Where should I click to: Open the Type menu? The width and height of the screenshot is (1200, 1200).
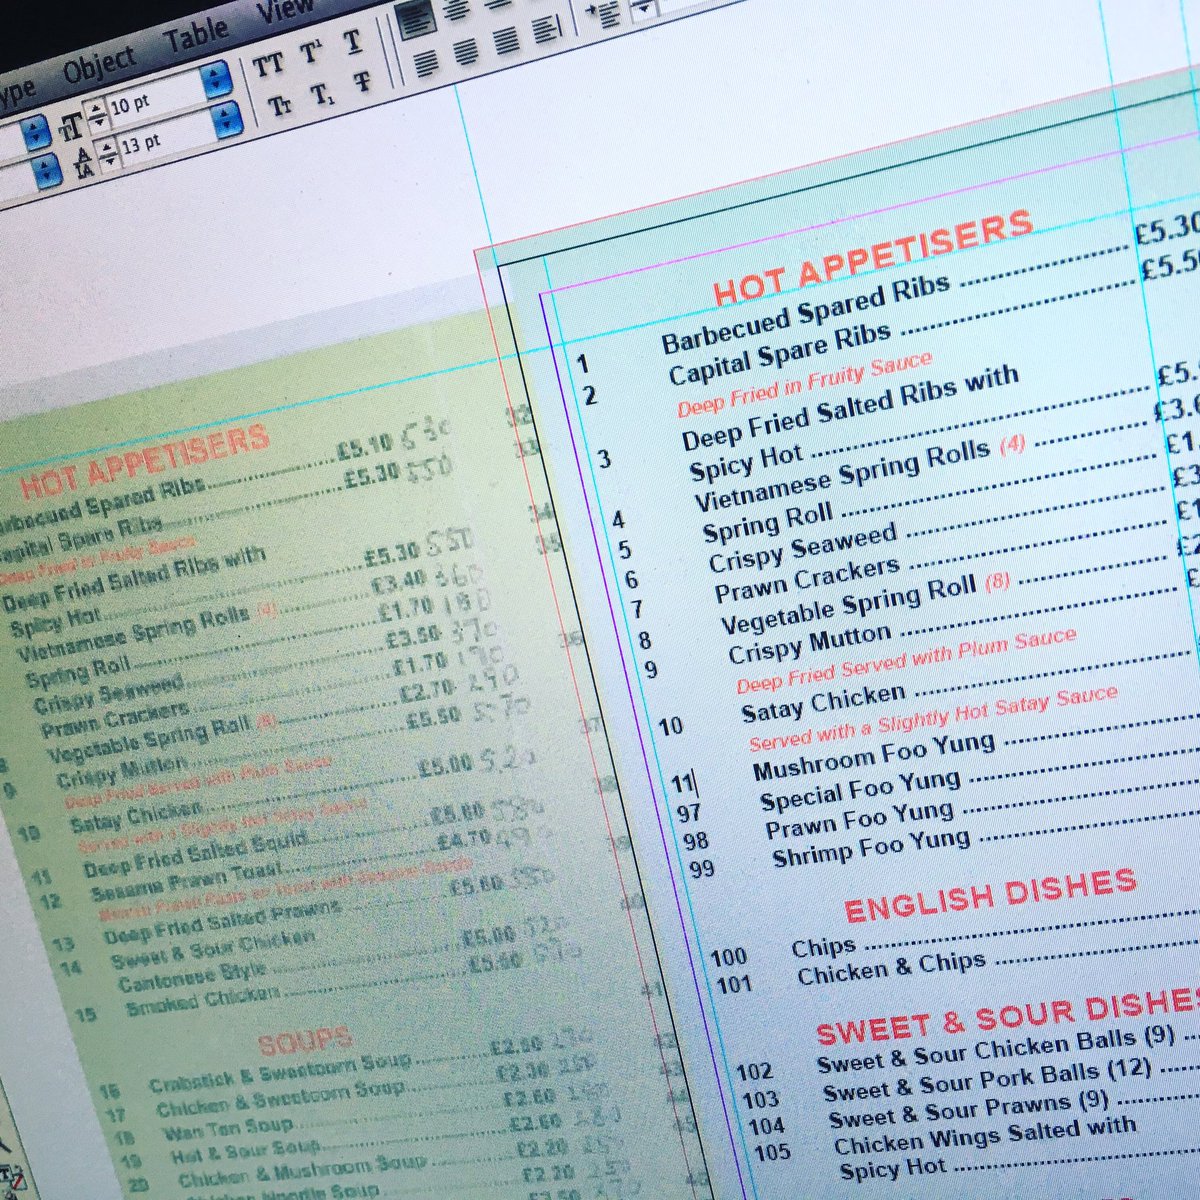click(x=18, y=93)
